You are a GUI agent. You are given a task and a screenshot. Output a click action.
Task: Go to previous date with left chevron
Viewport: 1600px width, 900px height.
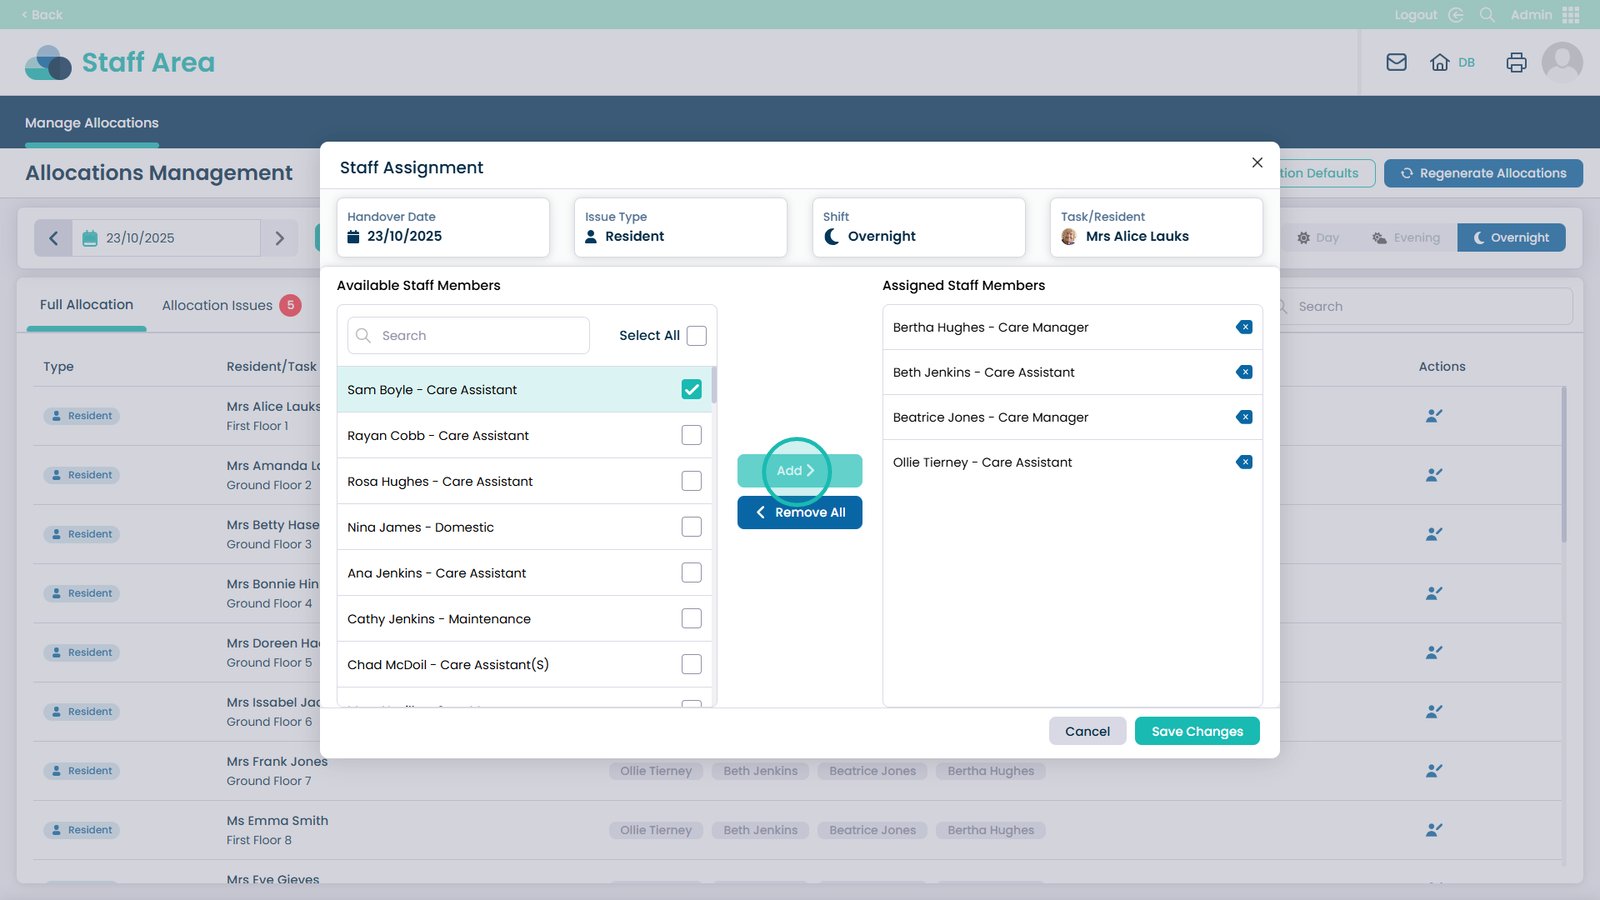54,238
